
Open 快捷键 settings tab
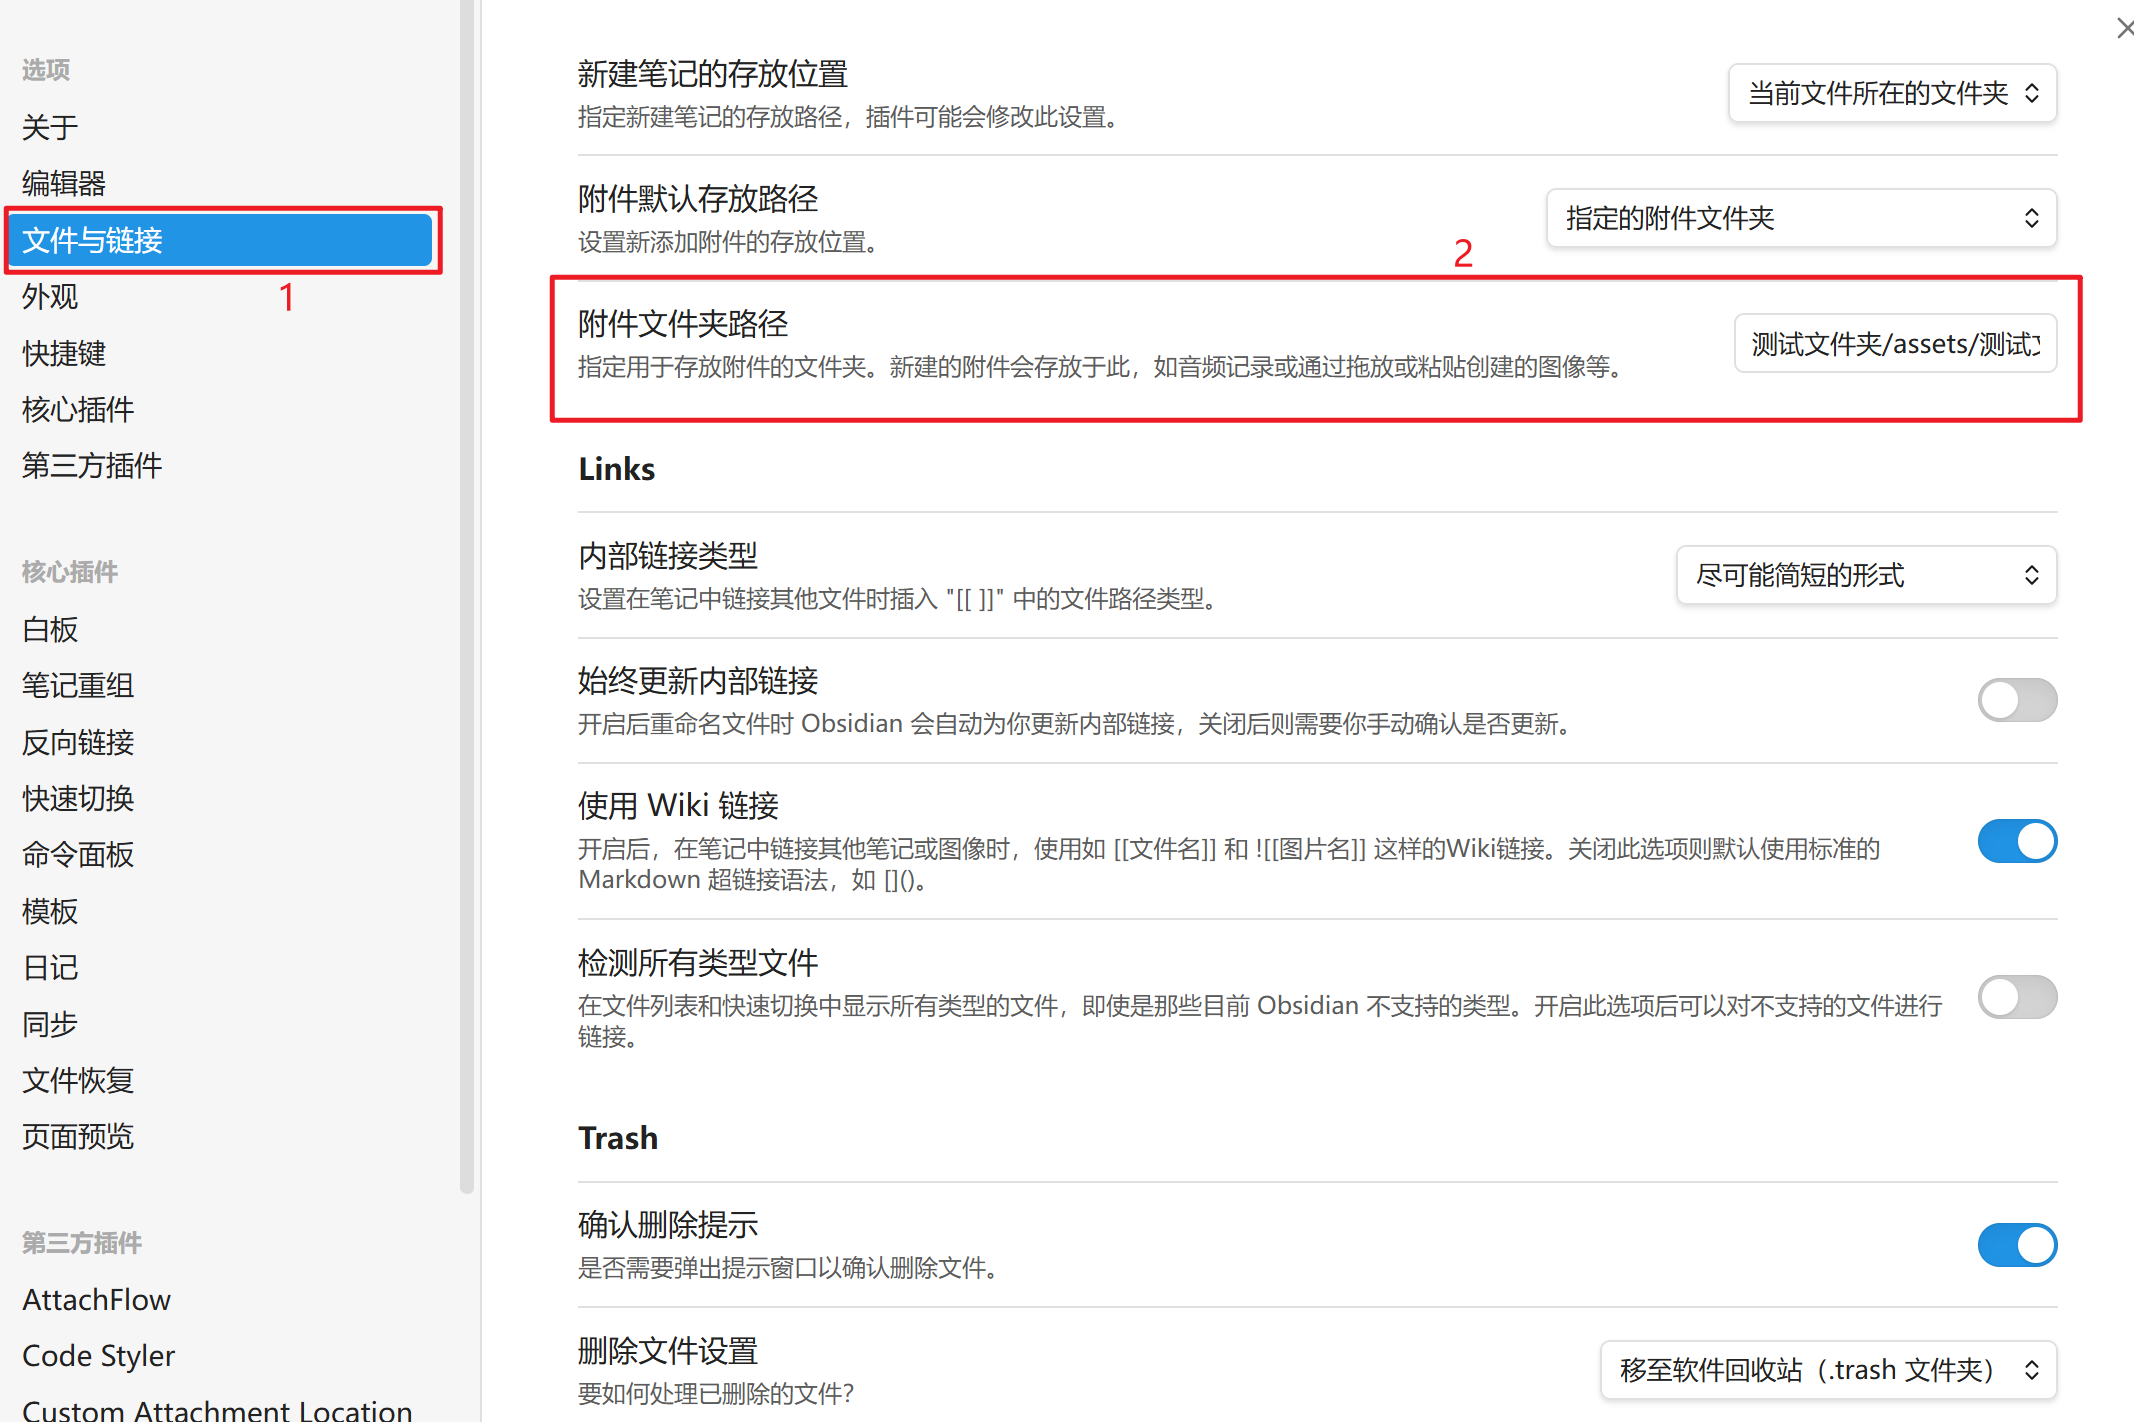[64, 353]
